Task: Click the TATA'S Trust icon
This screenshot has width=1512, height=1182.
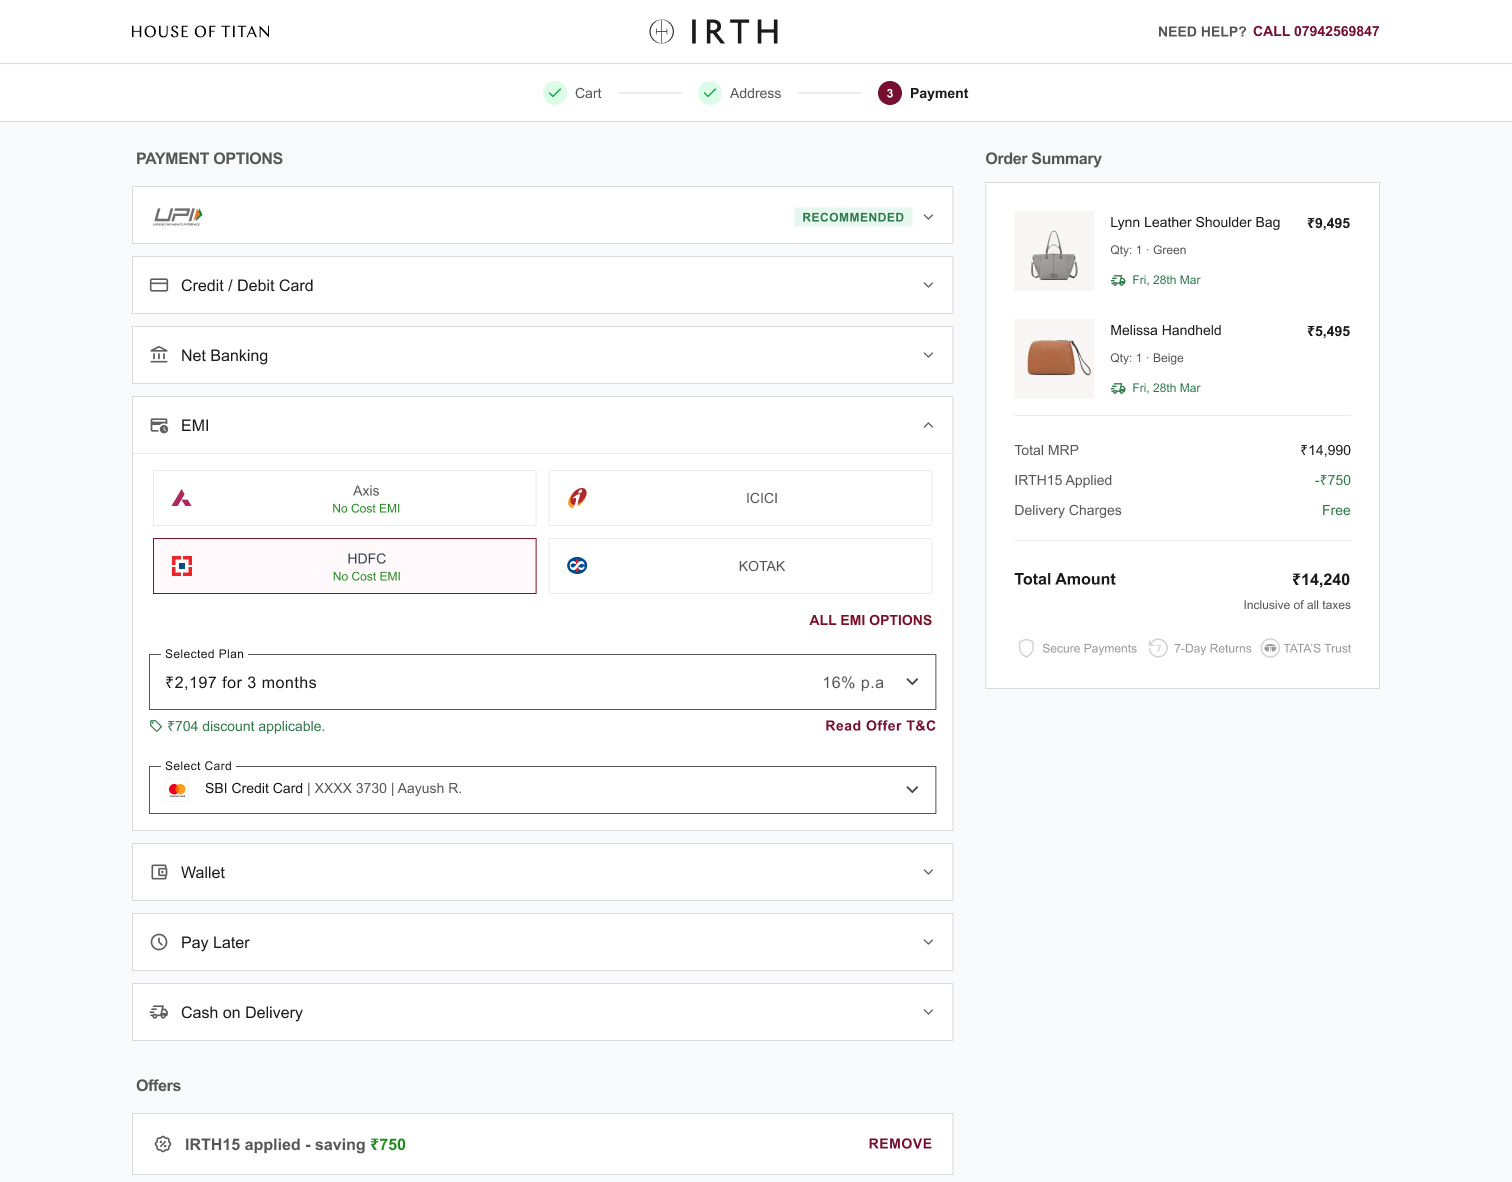Action: 1270,648
